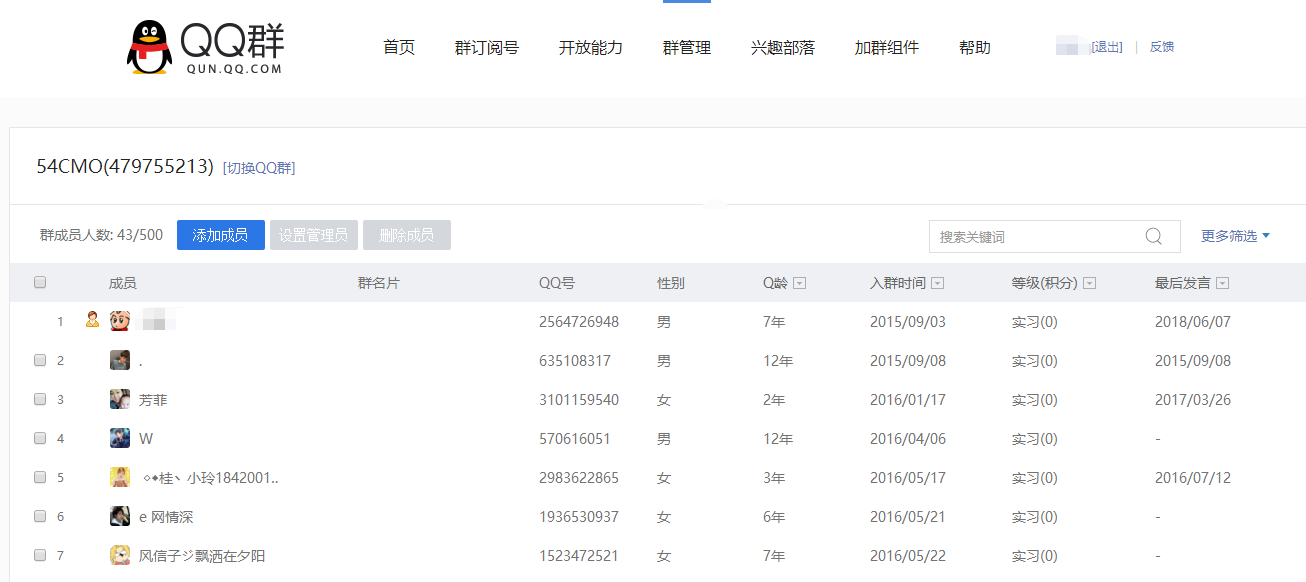Focus the 搜索关键词 search field
Viewport: 1306px width, 582px height.
pos(1035,237)
